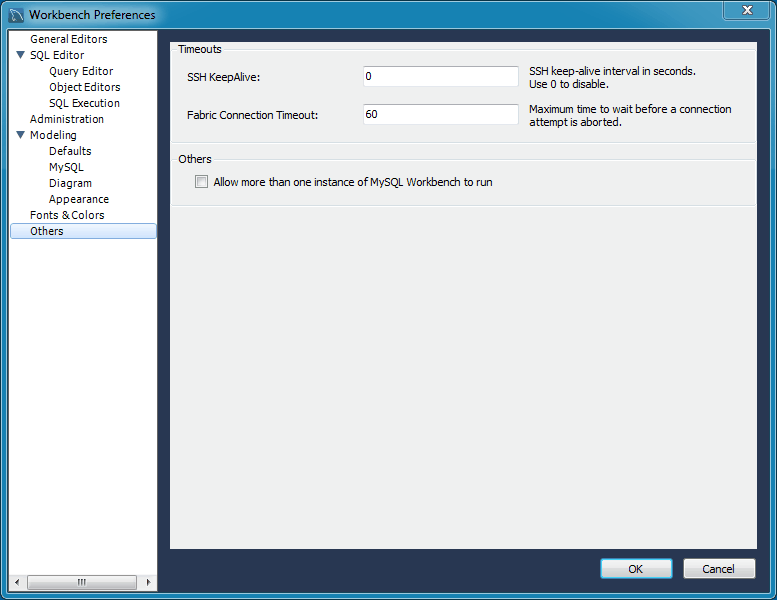This screenshot has height=600, width=777.
Task: Click the 'Maximum time to wait' description
Action: click(x=630, y=115)
